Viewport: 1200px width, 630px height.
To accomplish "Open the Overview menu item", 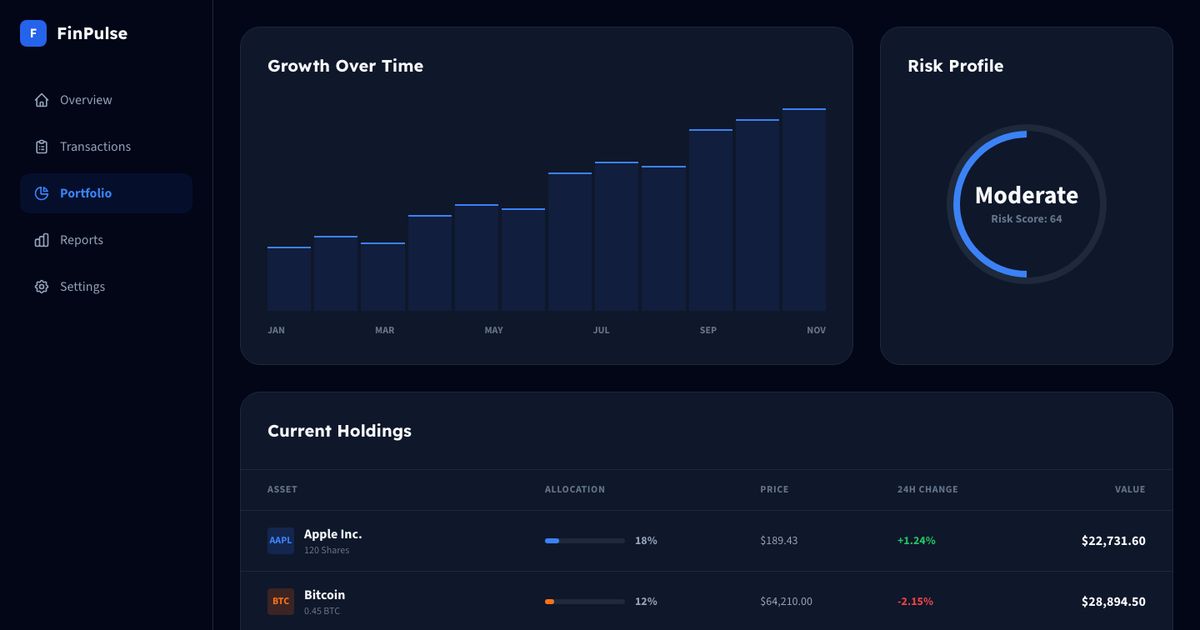I will point(106,100).
